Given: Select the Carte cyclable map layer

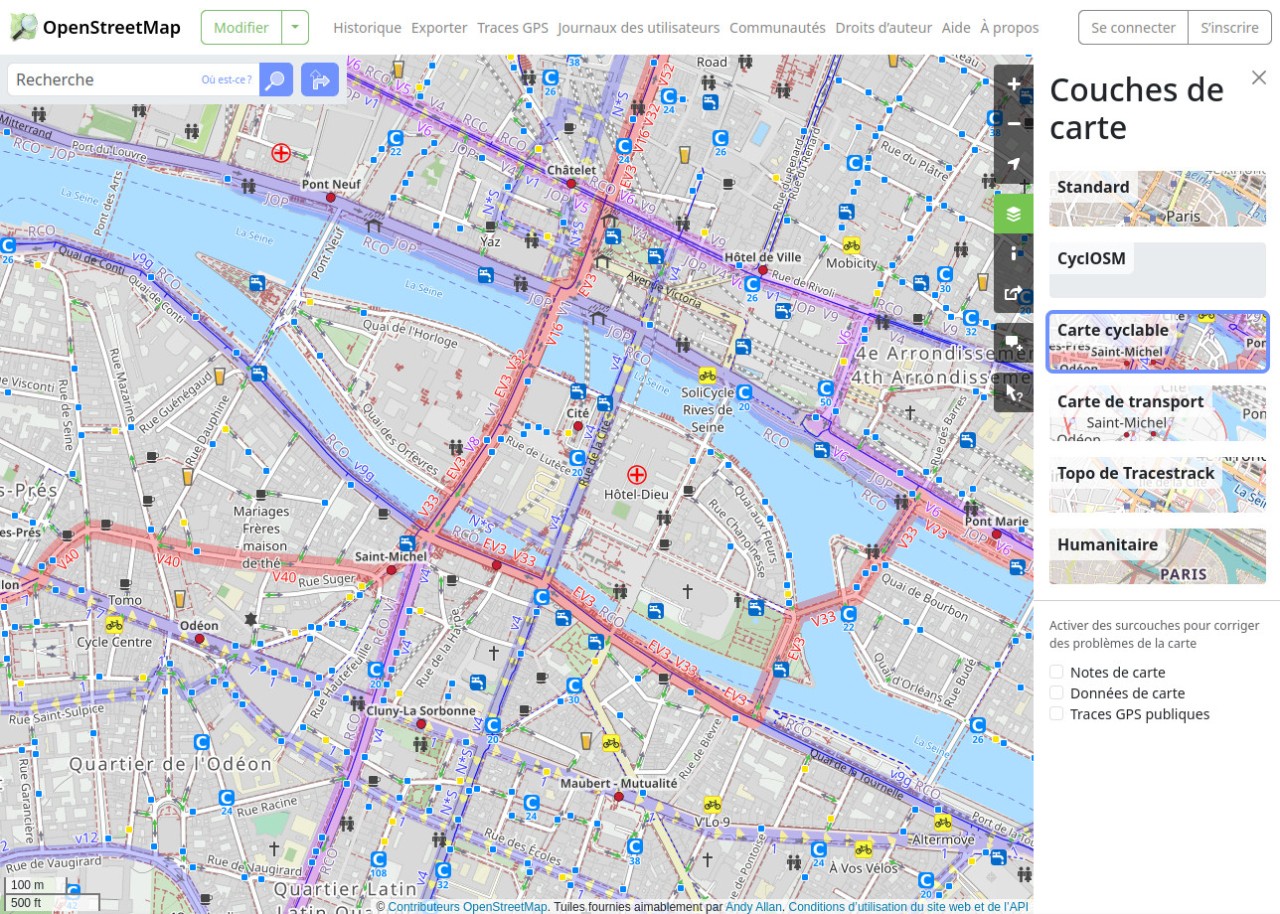Looking at the screenshot, I should pyautogui.click(x=1158, y=342).
